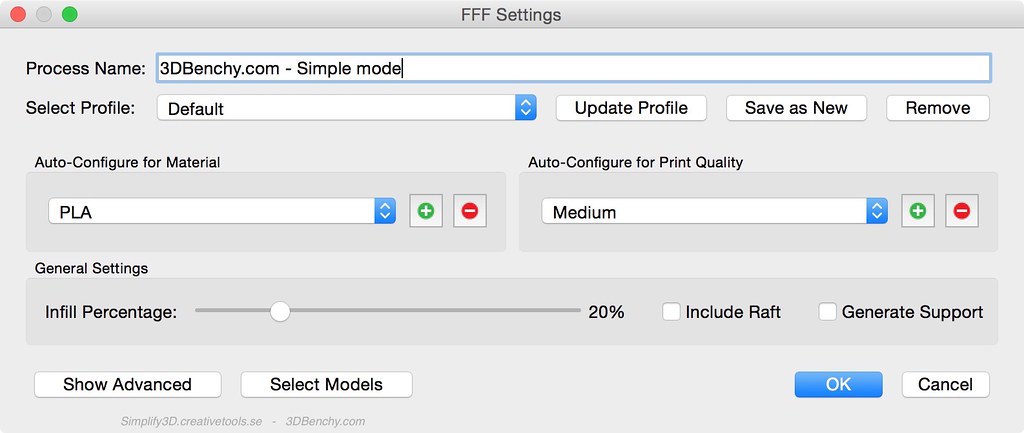Enable the Include Raft checkbox
1024x433 pixels.
[671, 312]
